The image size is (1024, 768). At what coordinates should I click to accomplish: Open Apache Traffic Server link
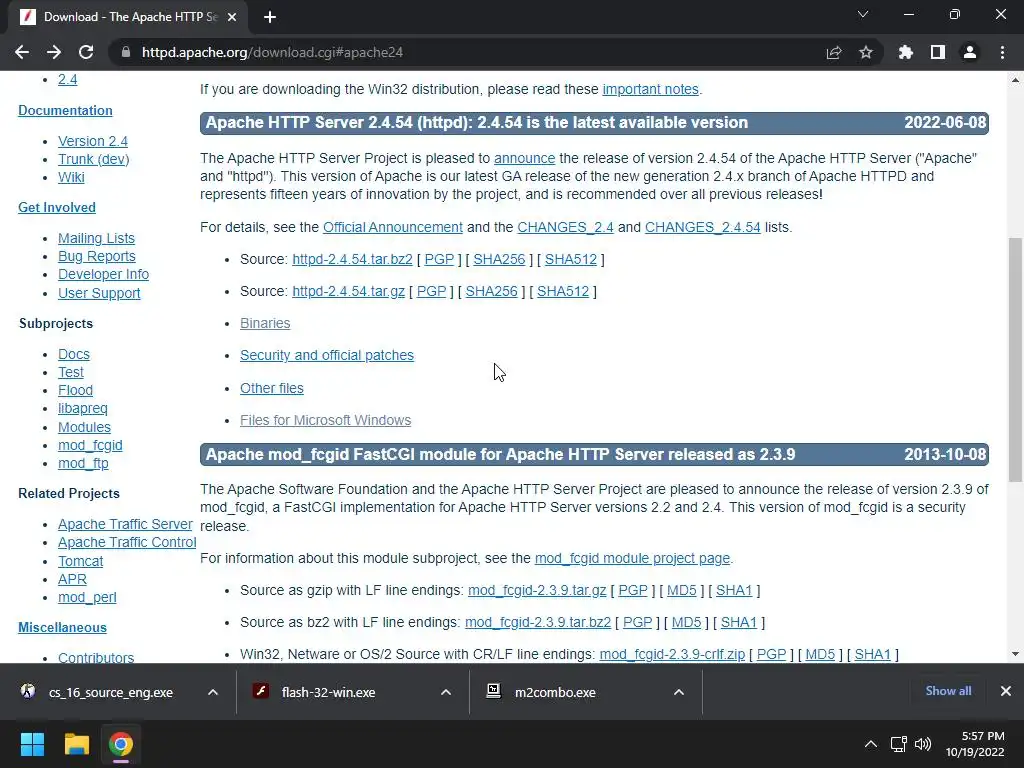125,524
